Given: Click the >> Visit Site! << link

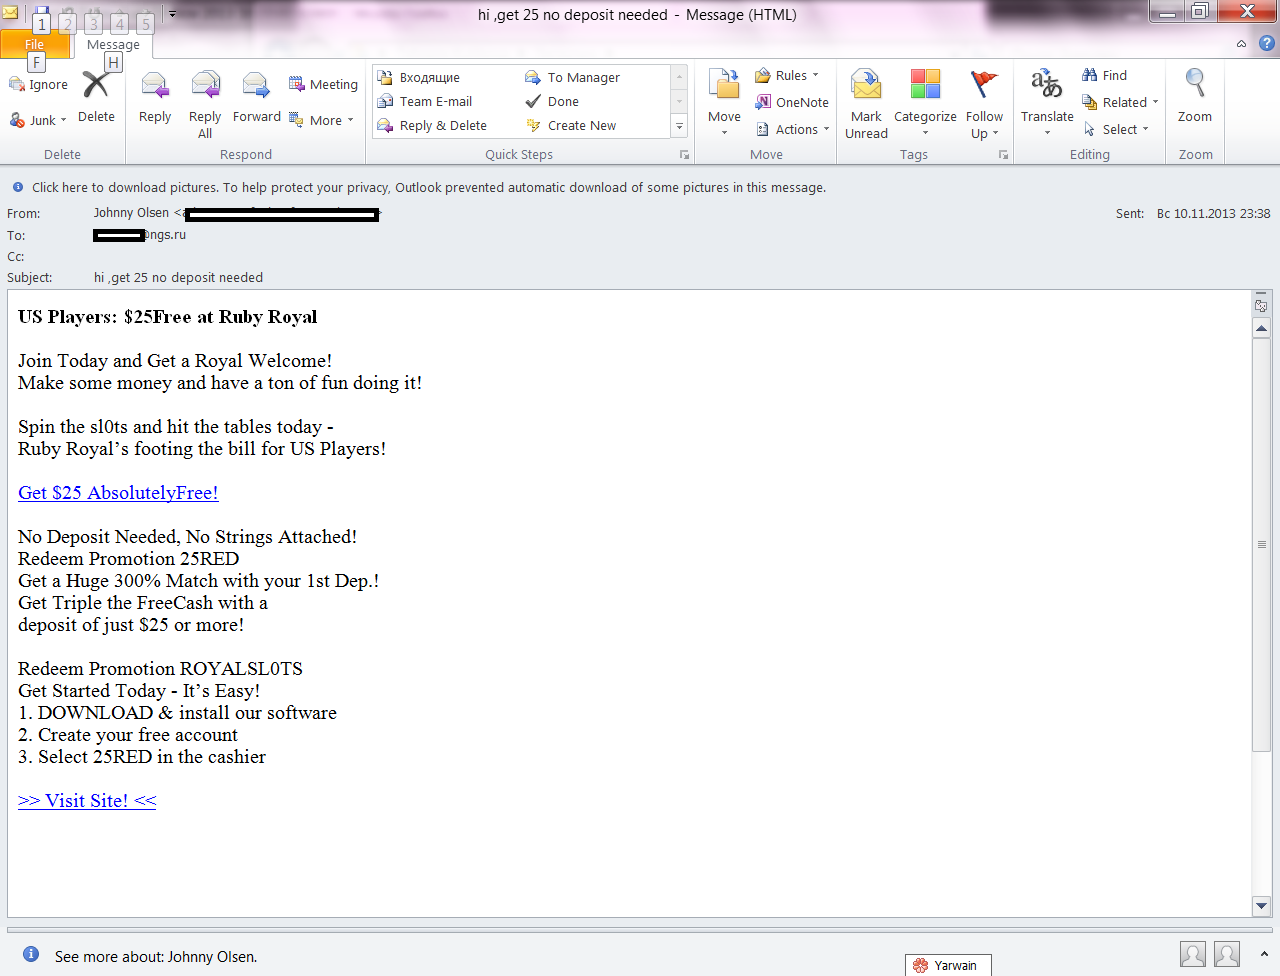Looking at the screenshot, I should [x=87, y=800].
